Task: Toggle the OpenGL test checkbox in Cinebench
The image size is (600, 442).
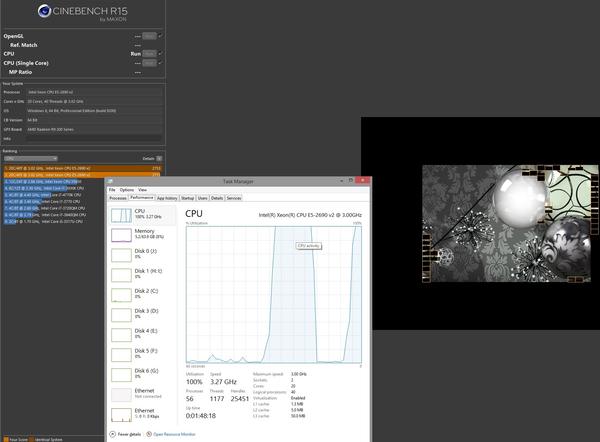Action: coord(160,36)
